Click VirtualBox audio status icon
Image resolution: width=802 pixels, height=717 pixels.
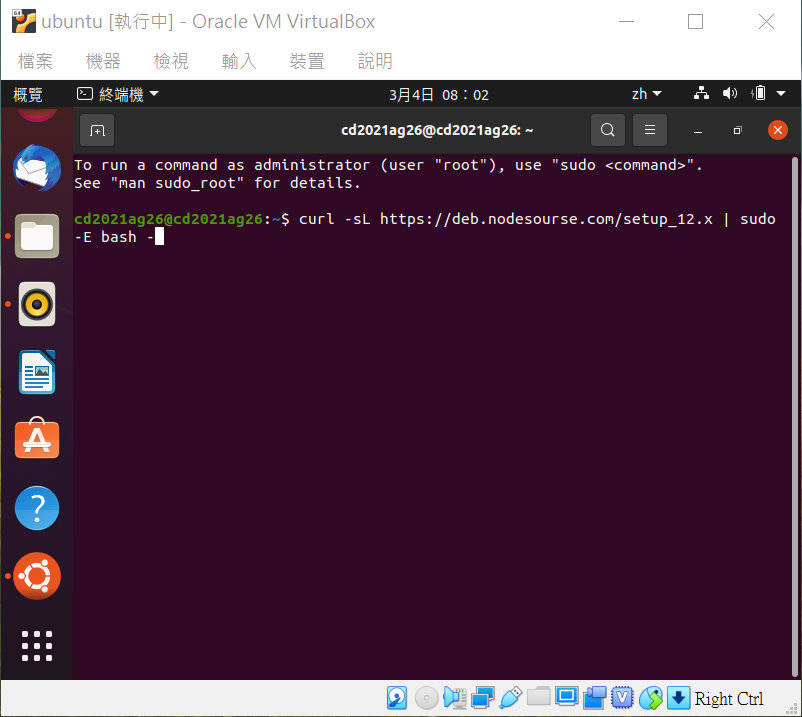(x=455, y=698)
